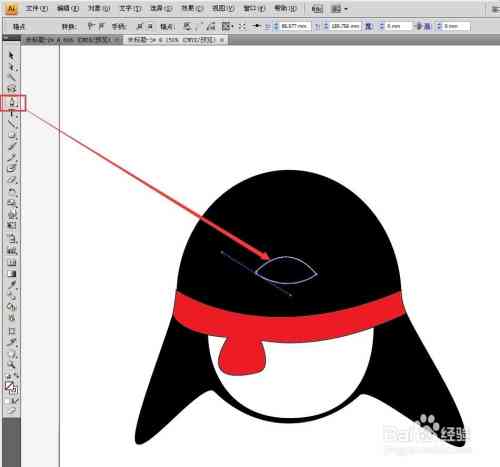Select the Line Segment tool
Viewport: 500px width, 467px height.
pyautogui.click(x=12, y=124)
